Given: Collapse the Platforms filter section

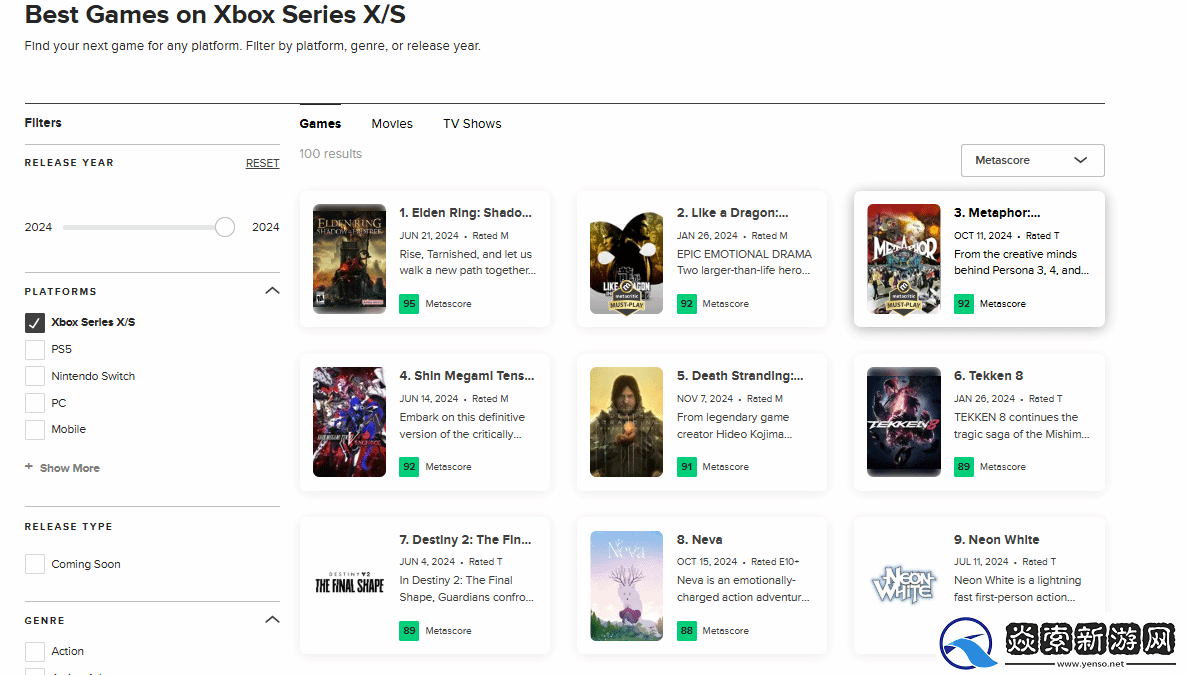Looking at the screenshot, I should click(272, 291).
